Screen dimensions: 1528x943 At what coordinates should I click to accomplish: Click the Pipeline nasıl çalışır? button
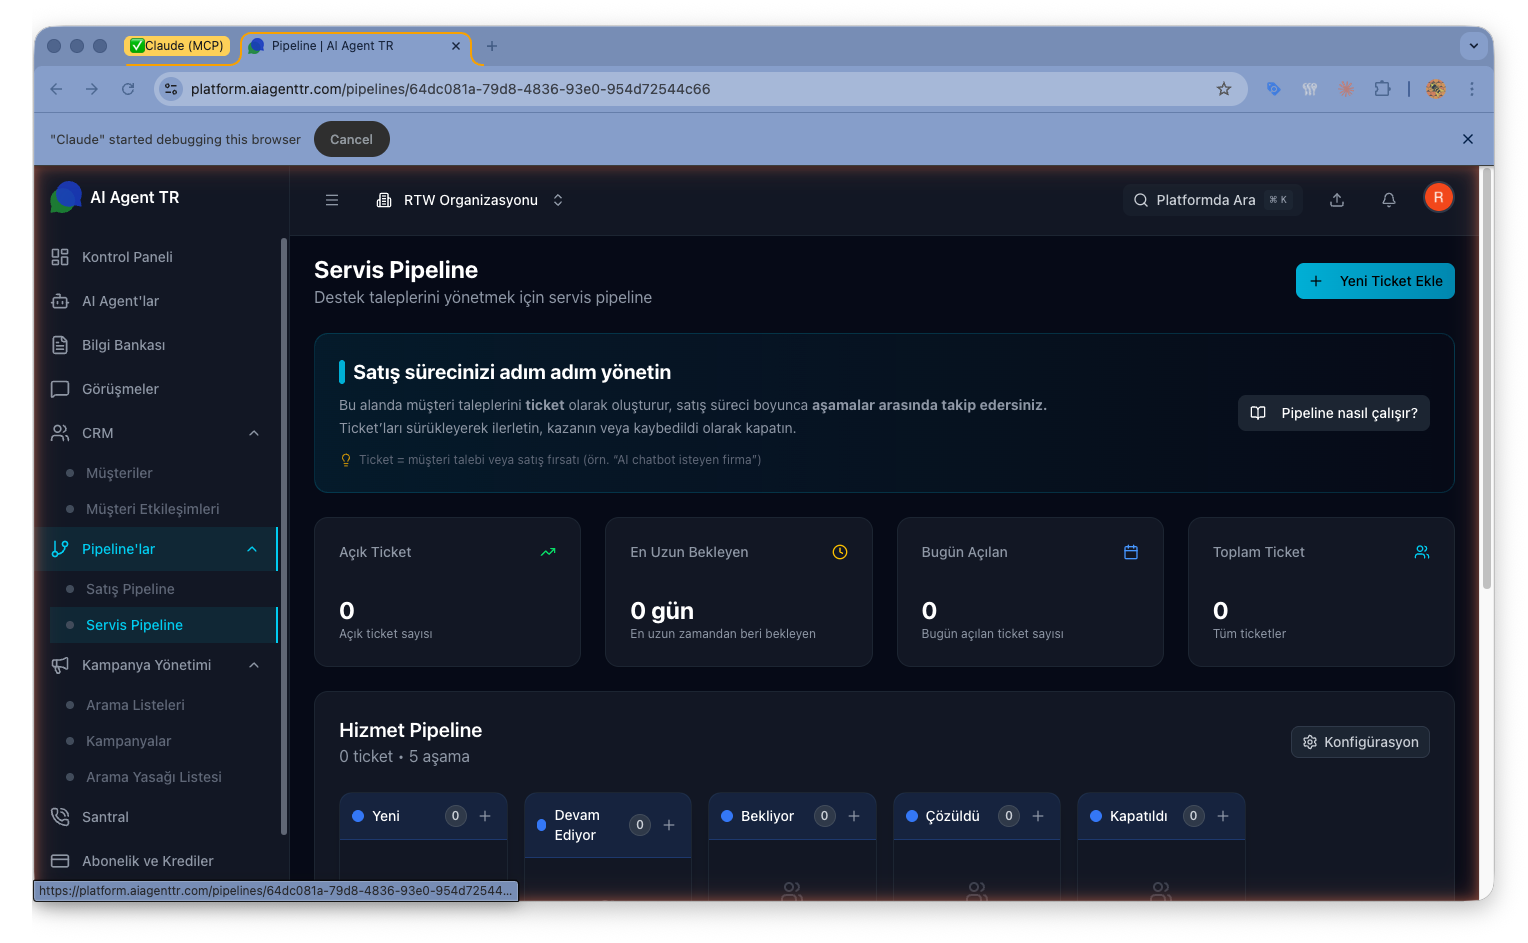(x=1333, y=413)
